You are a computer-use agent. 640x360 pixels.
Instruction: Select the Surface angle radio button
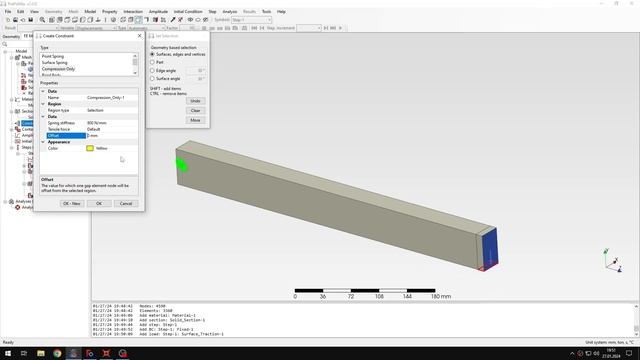click(x=152, y=78)
